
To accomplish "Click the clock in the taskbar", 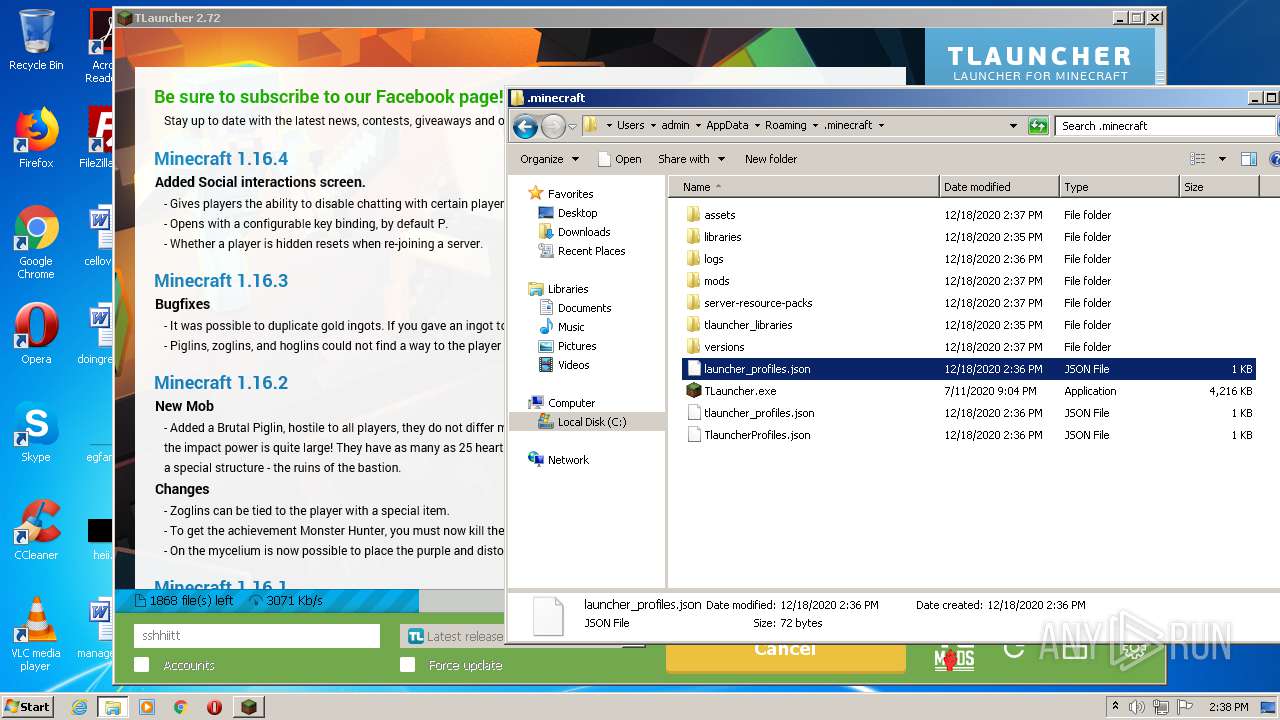I will pos(1229,707).
